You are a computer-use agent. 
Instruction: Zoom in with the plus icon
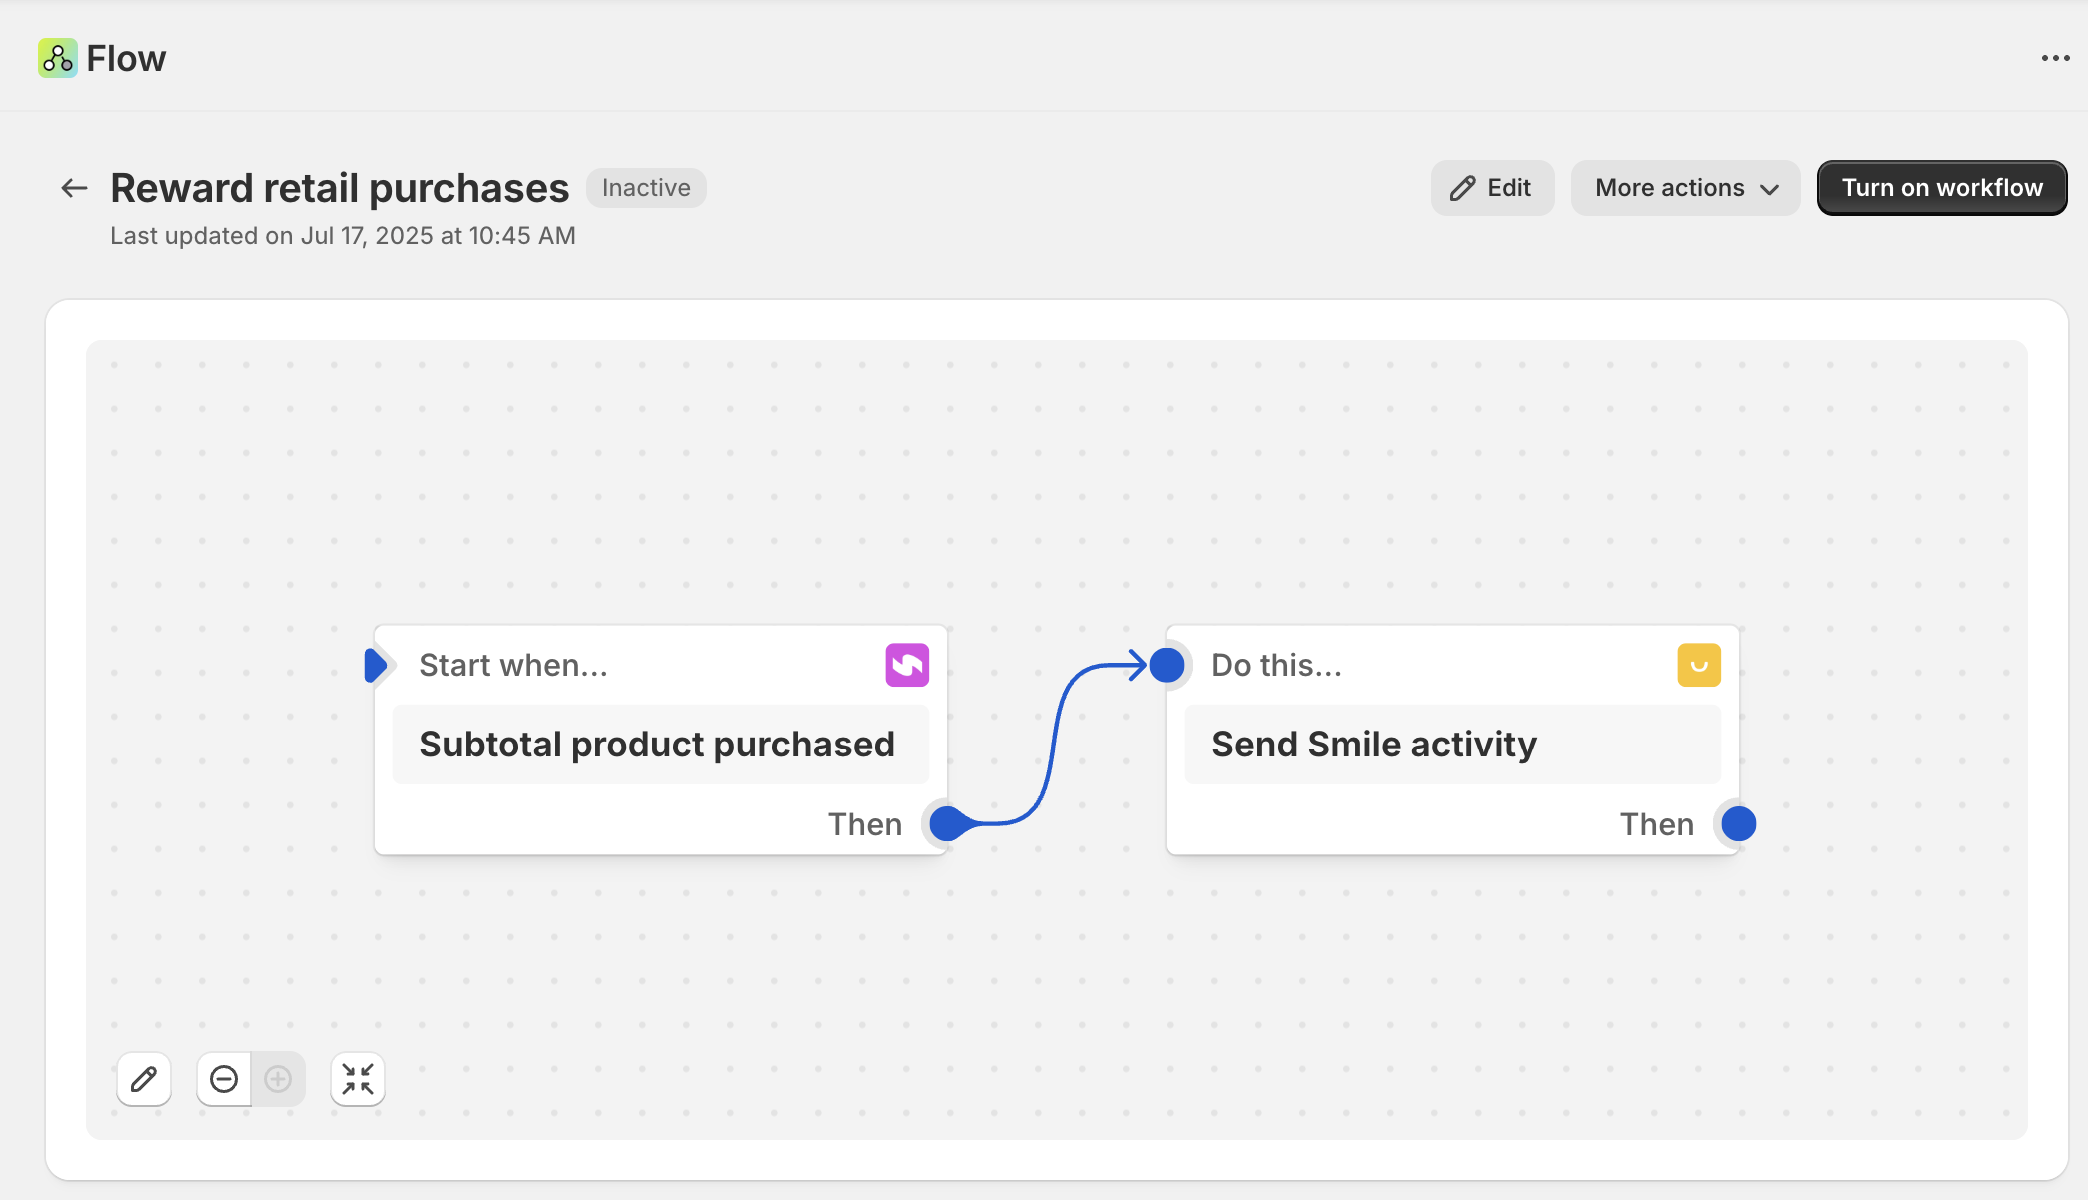[278, 1079]
